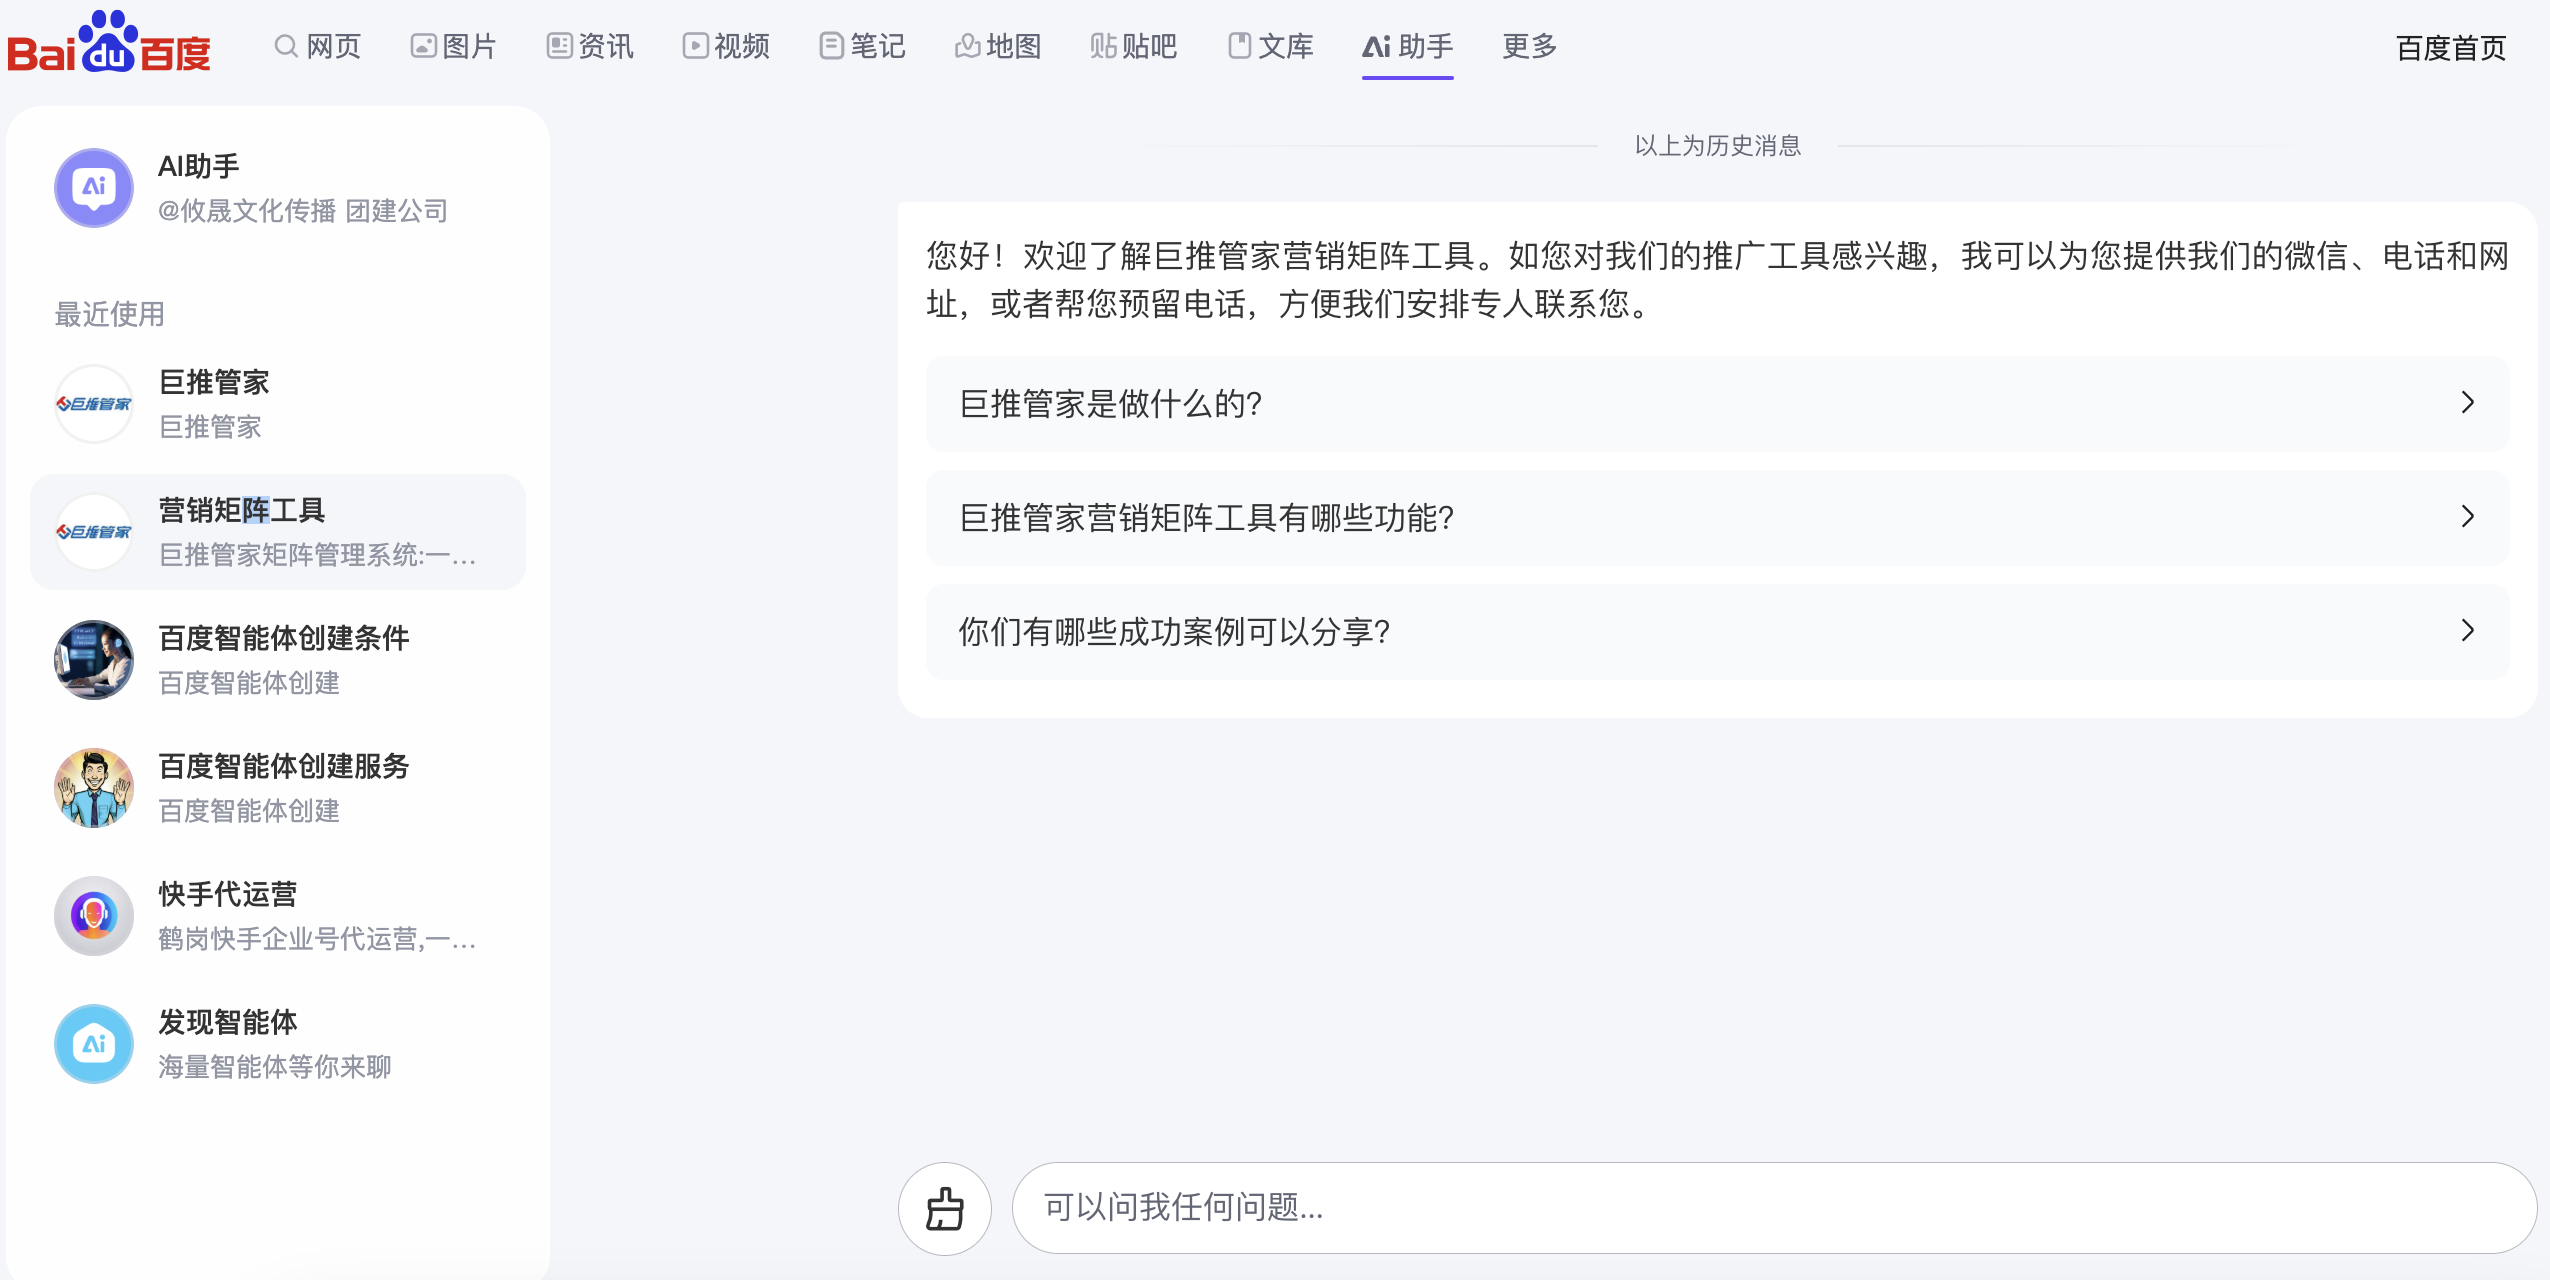Expand 你们有哪些成功案例可以分享 chevron

[2467, 631]
